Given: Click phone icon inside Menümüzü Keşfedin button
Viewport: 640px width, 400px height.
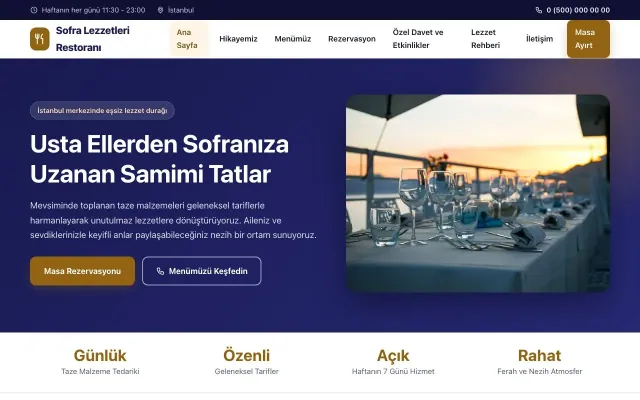Looking at the screenshot, I should 160,271.
